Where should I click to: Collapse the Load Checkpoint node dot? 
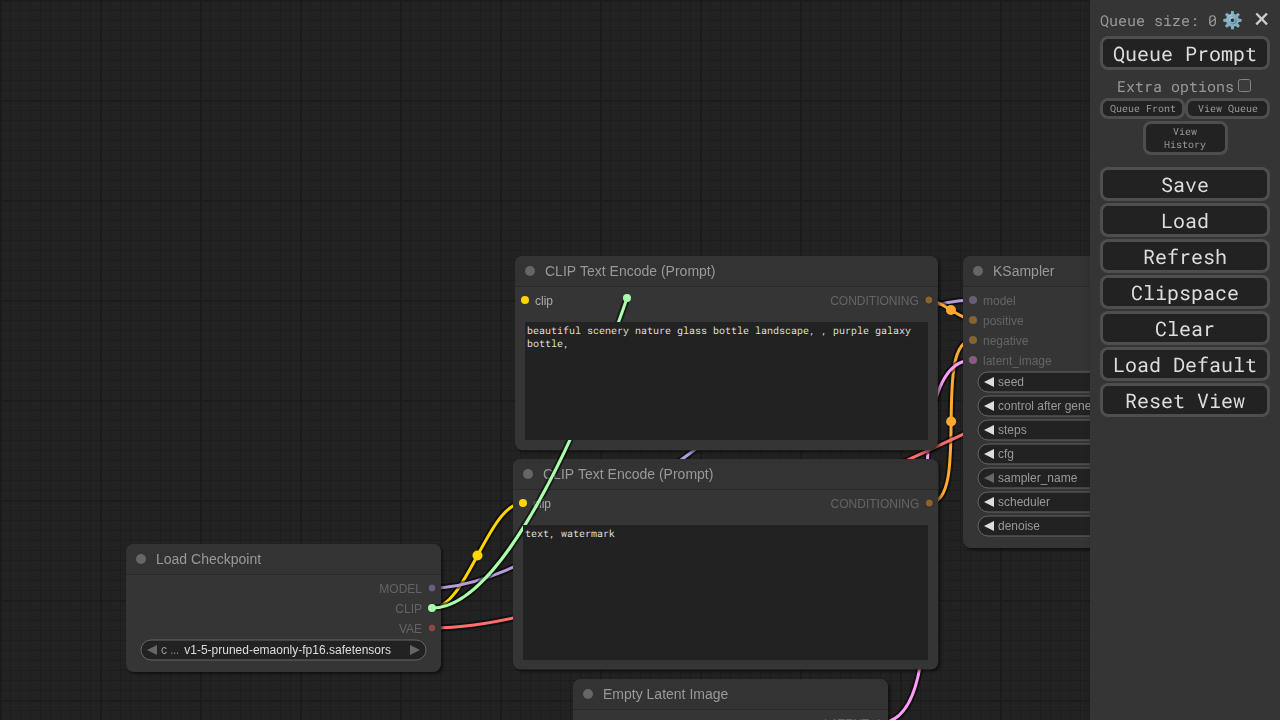pos(141,559)
